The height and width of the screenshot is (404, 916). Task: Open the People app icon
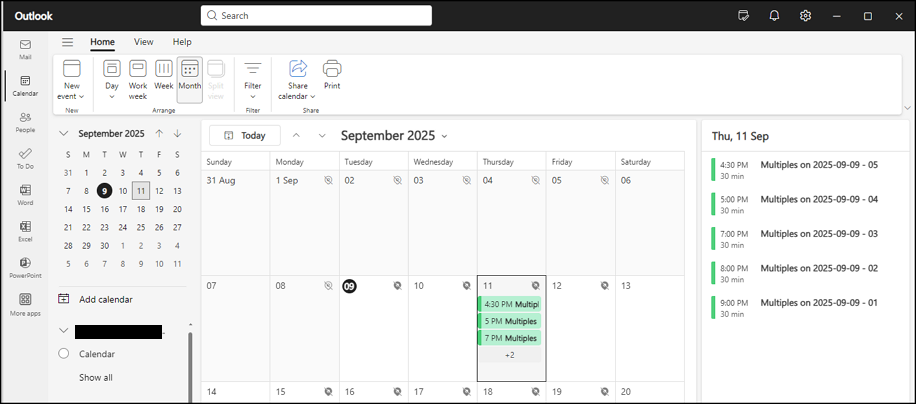[25, 122]
